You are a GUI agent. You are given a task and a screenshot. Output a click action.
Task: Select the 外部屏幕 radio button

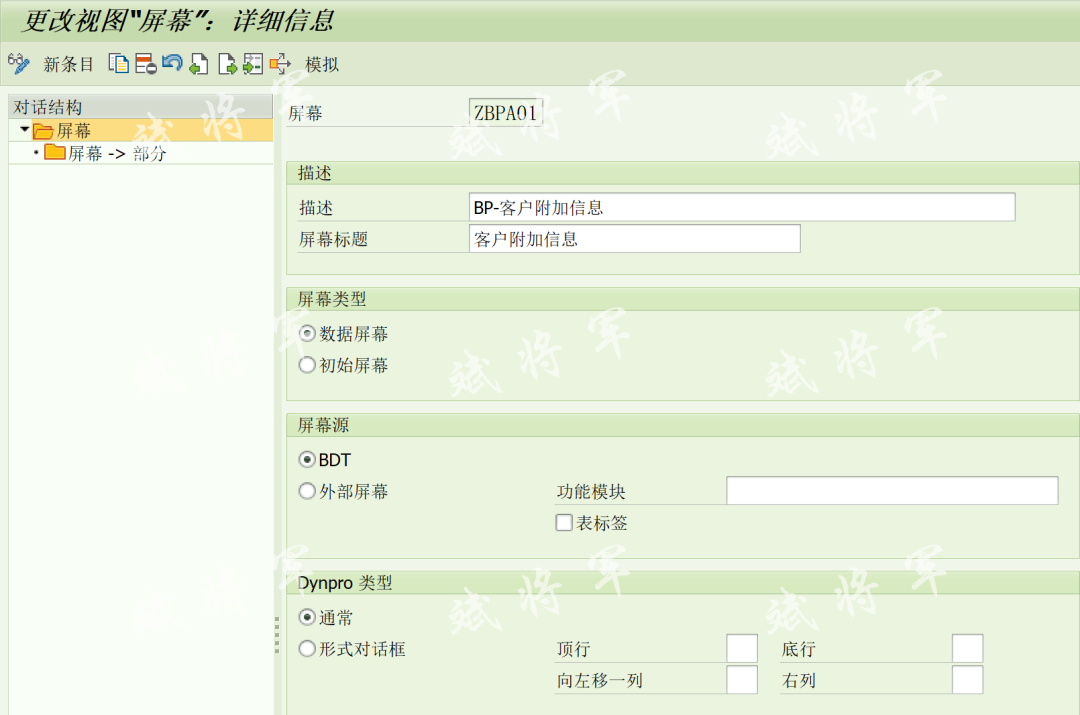307,491
